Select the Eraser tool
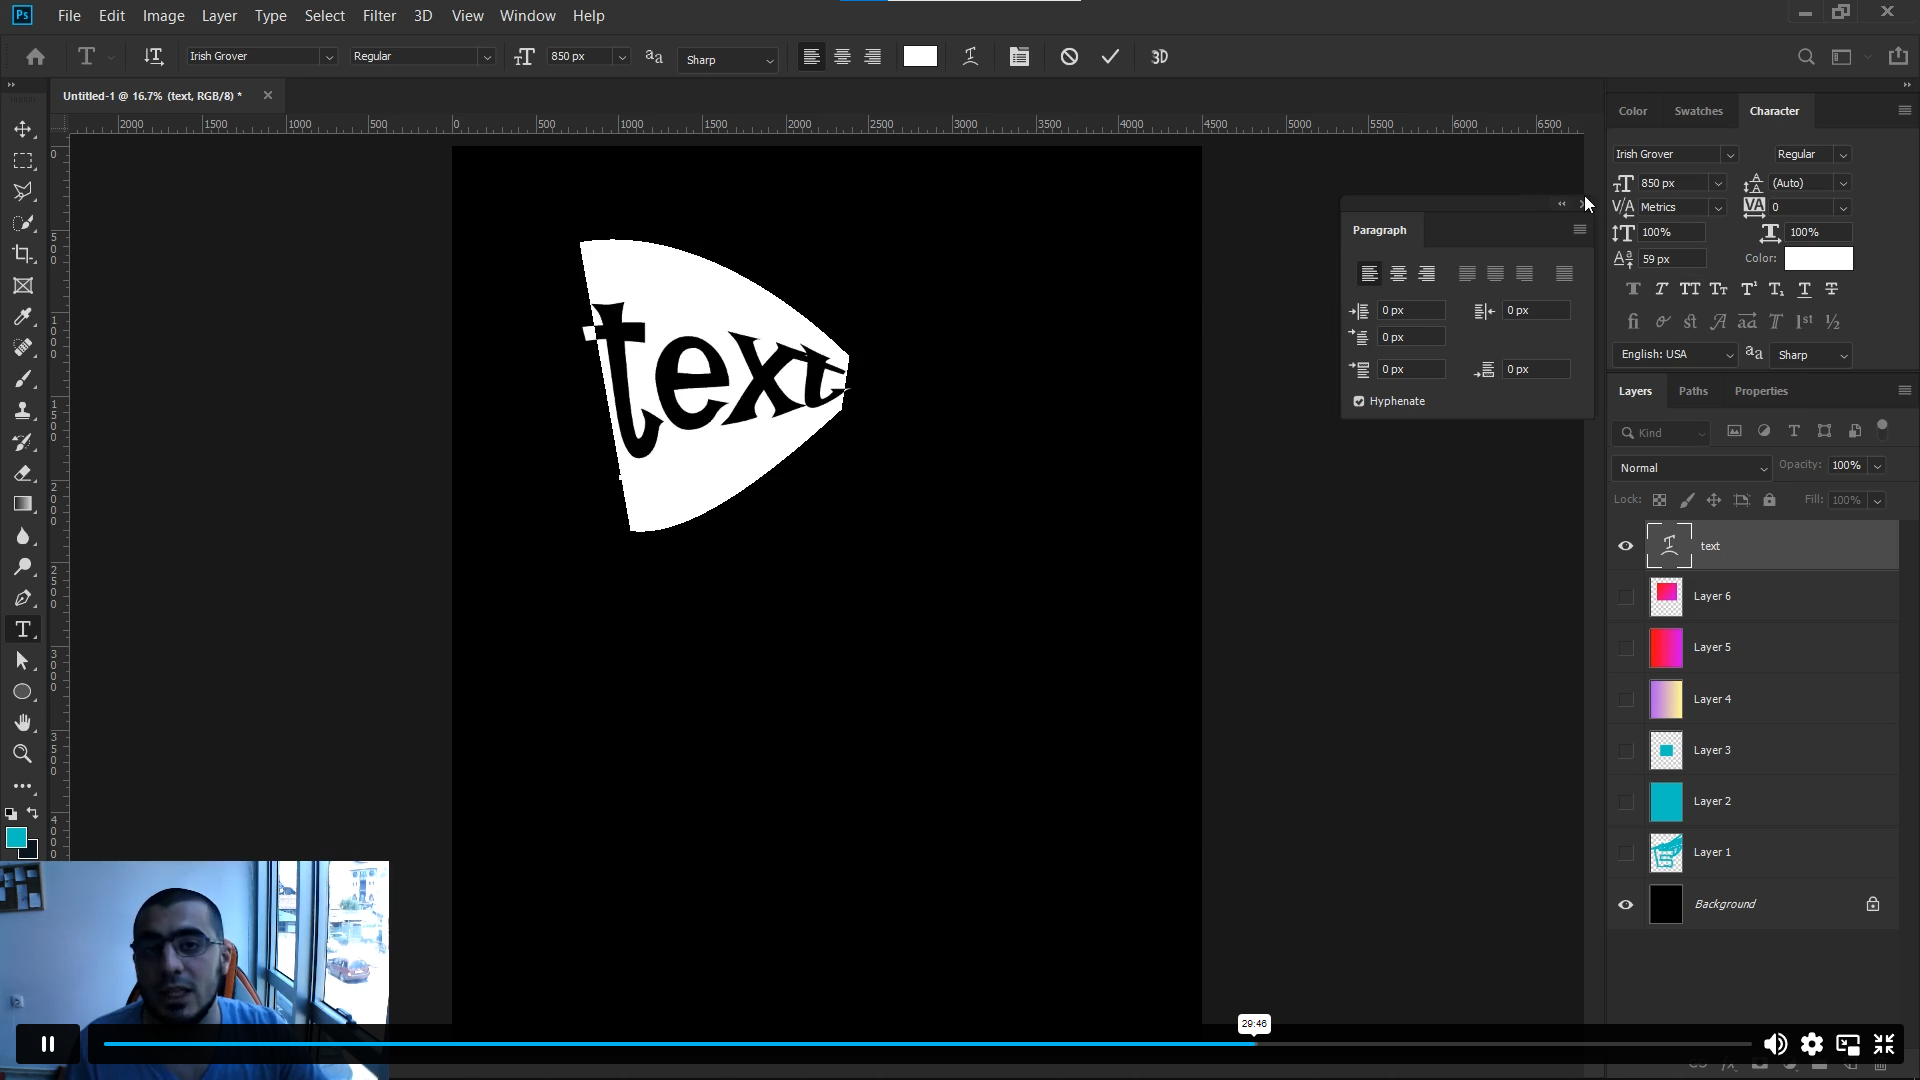Viewport: 1920px width, 1080px height. point(24,473)
